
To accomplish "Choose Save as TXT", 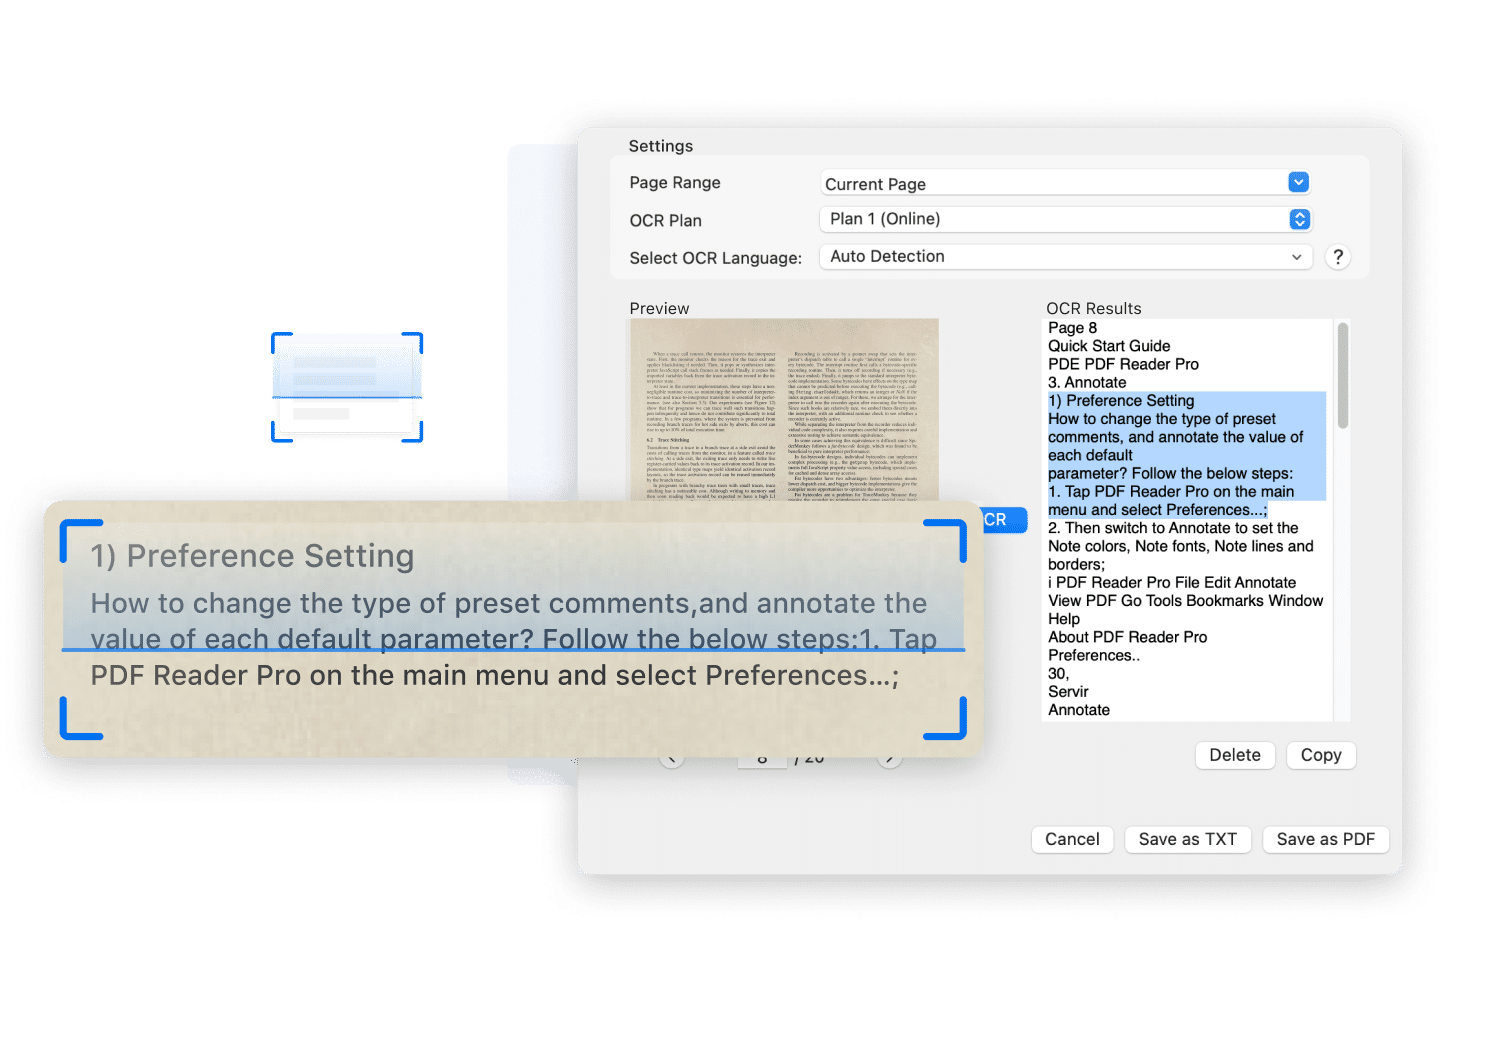I will 1187,839.
